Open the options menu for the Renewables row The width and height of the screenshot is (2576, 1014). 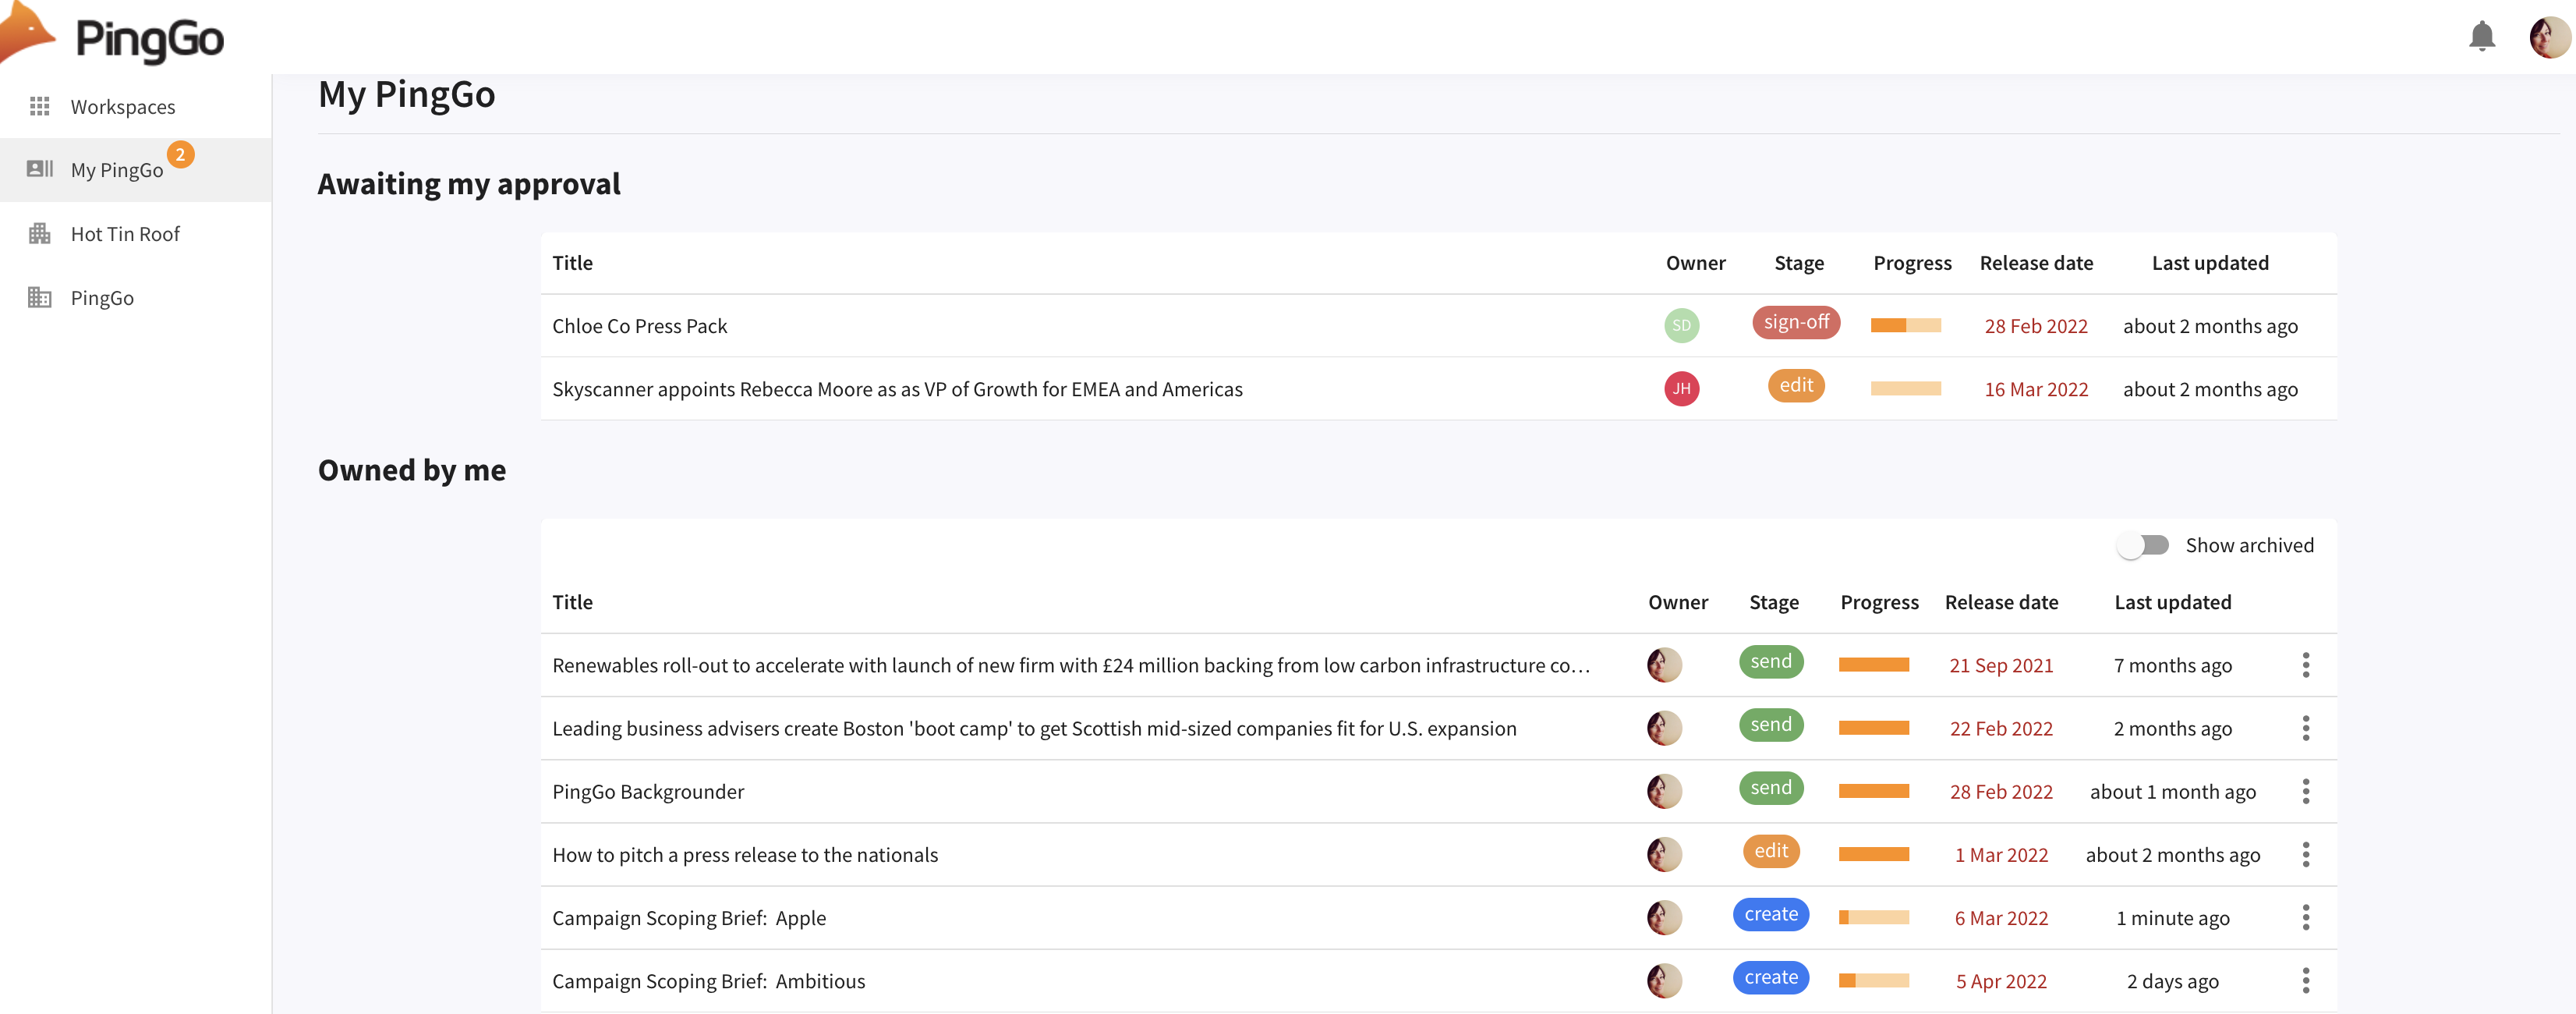2306,664
